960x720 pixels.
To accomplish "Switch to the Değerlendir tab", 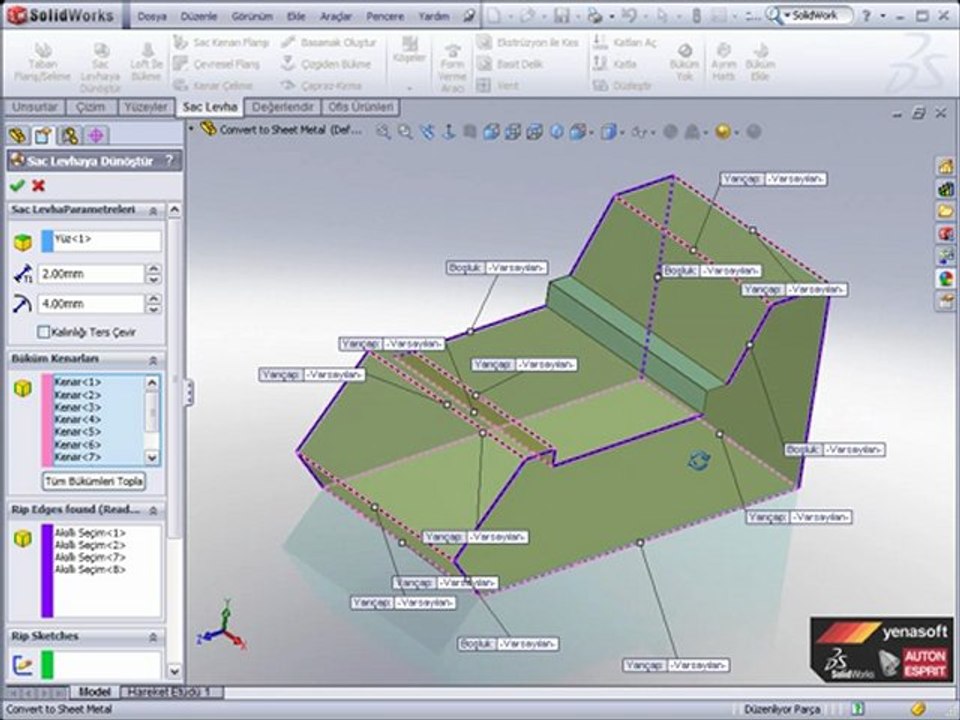I will pos(282,107).
